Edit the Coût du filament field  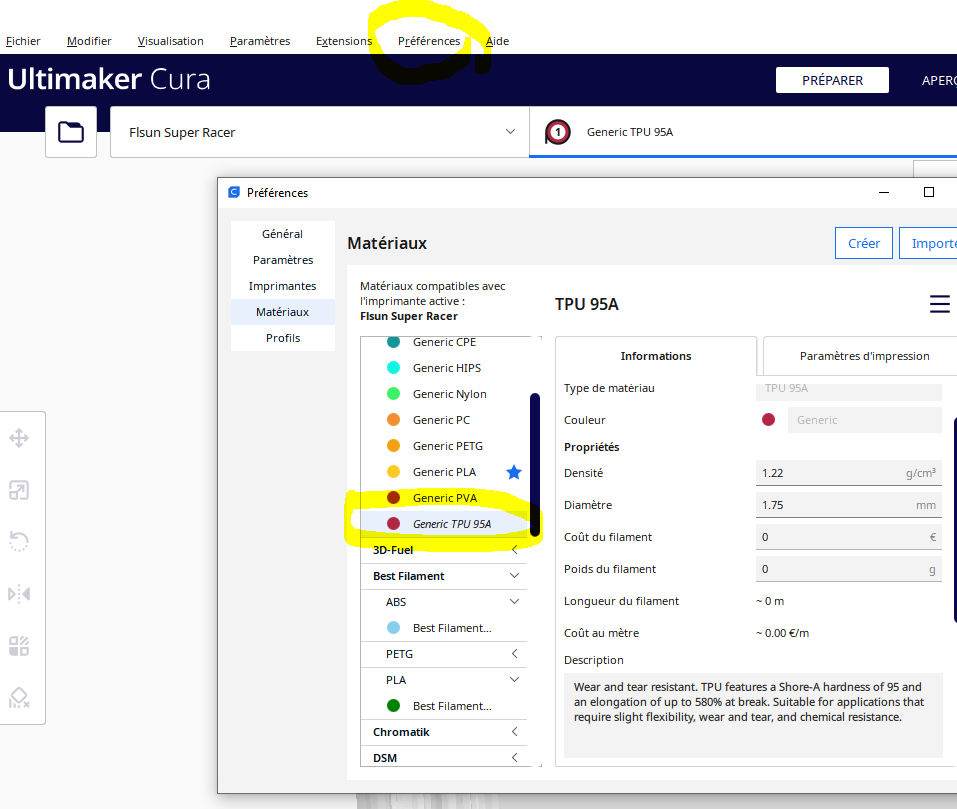point(848,537)
